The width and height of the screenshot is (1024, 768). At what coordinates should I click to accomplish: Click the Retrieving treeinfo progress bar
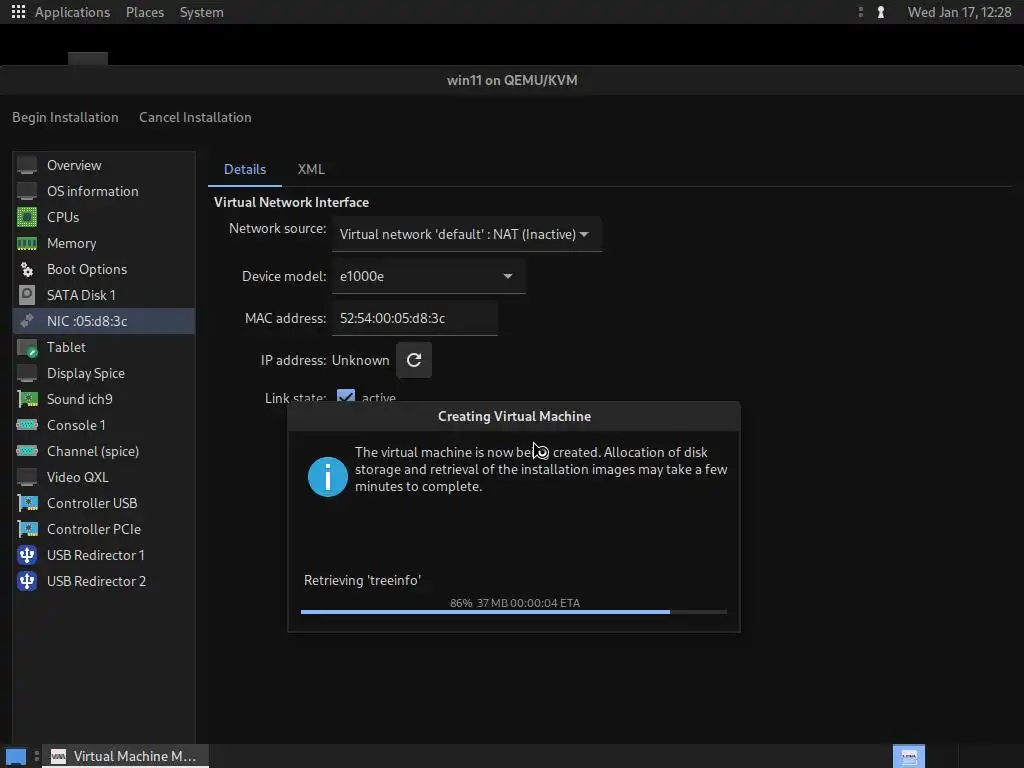(x=513, y=612)
